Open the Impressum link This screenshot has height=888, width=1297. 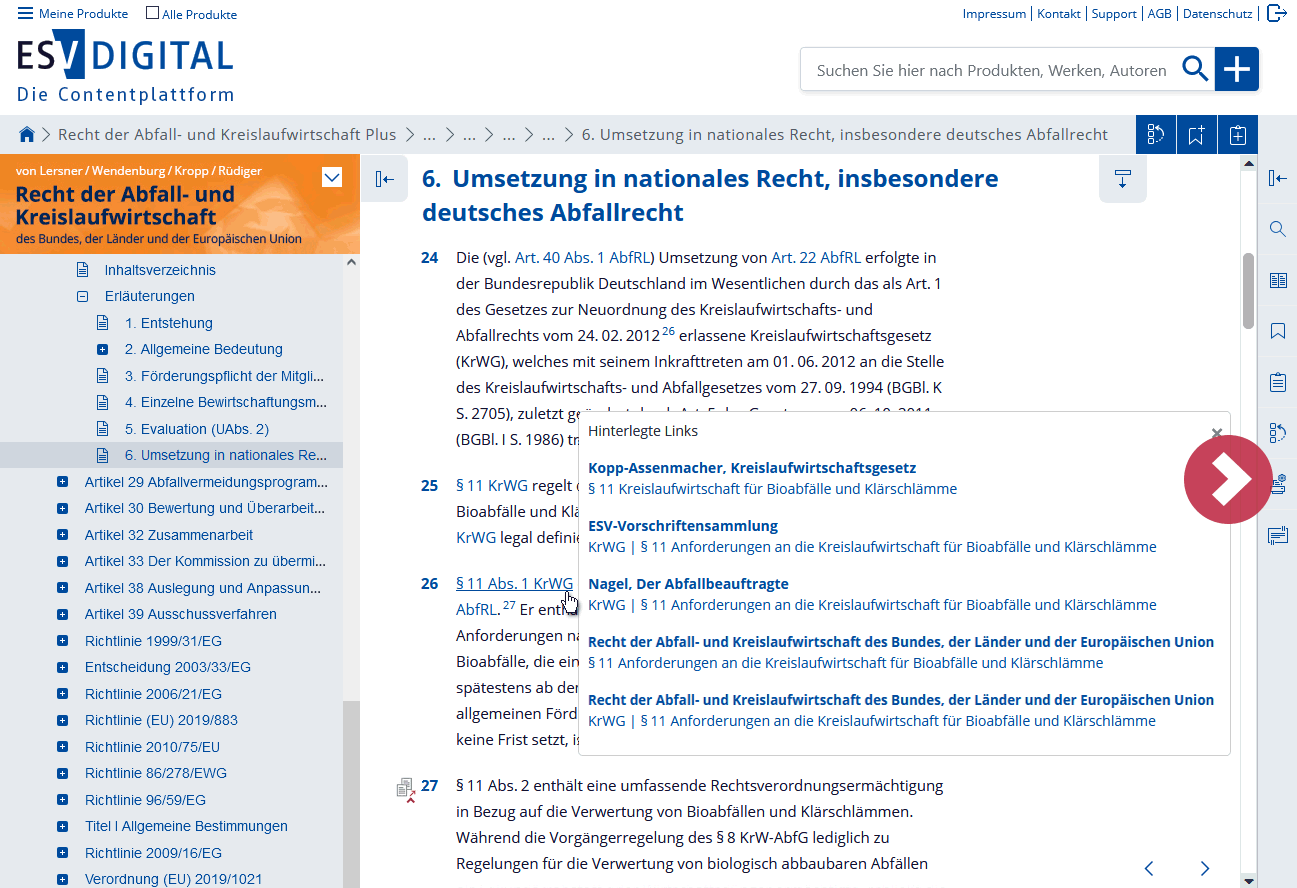(x=993, y=14)
